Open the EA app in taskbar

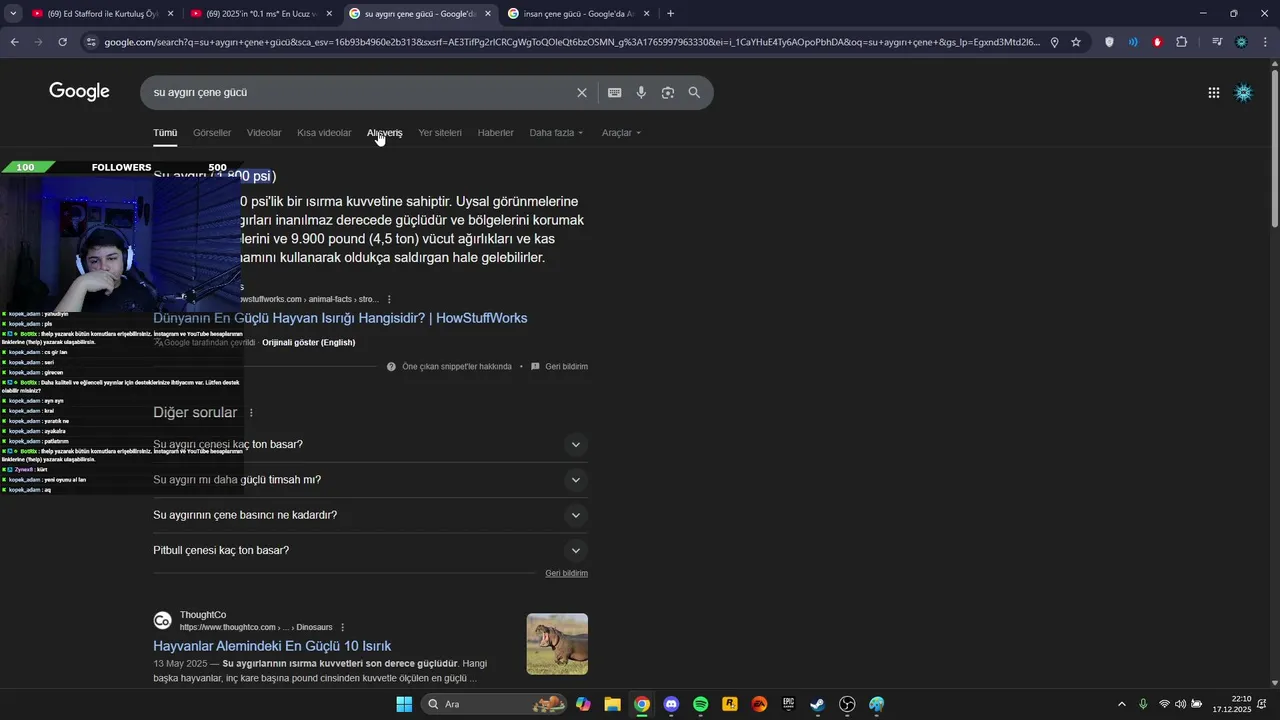(x=759, y=704)
